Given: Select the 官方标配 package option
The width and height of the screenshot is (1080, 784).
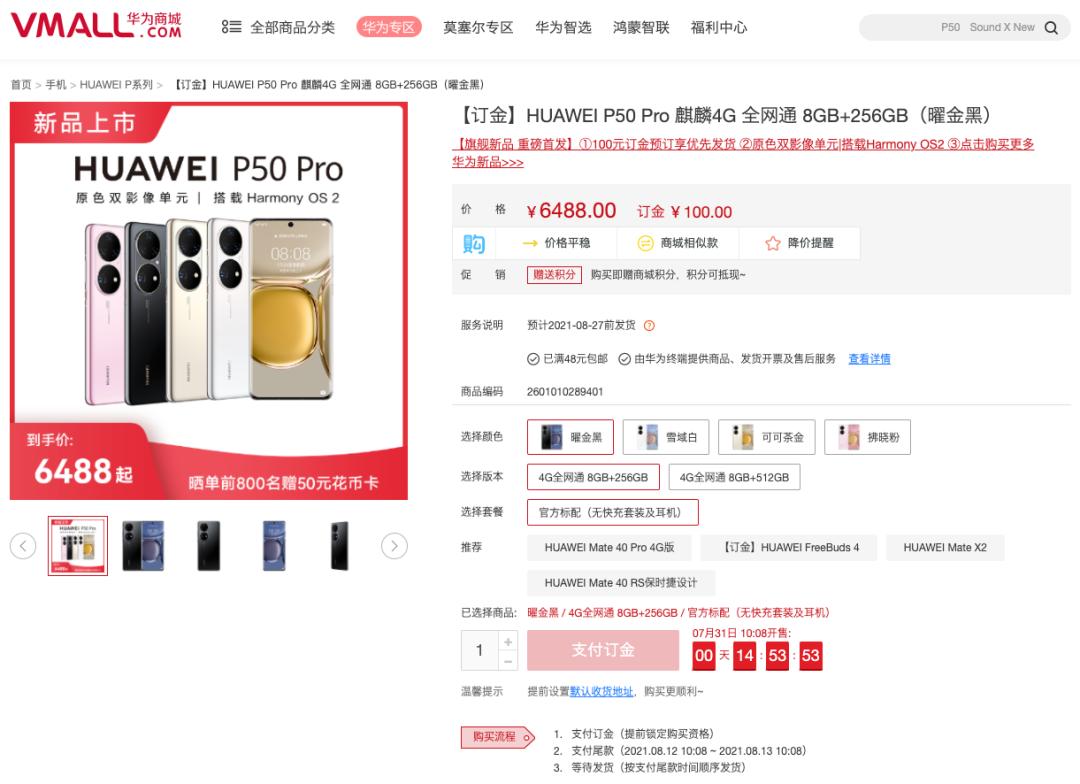Looking at the screenshot, I should (x=612, y=512).
